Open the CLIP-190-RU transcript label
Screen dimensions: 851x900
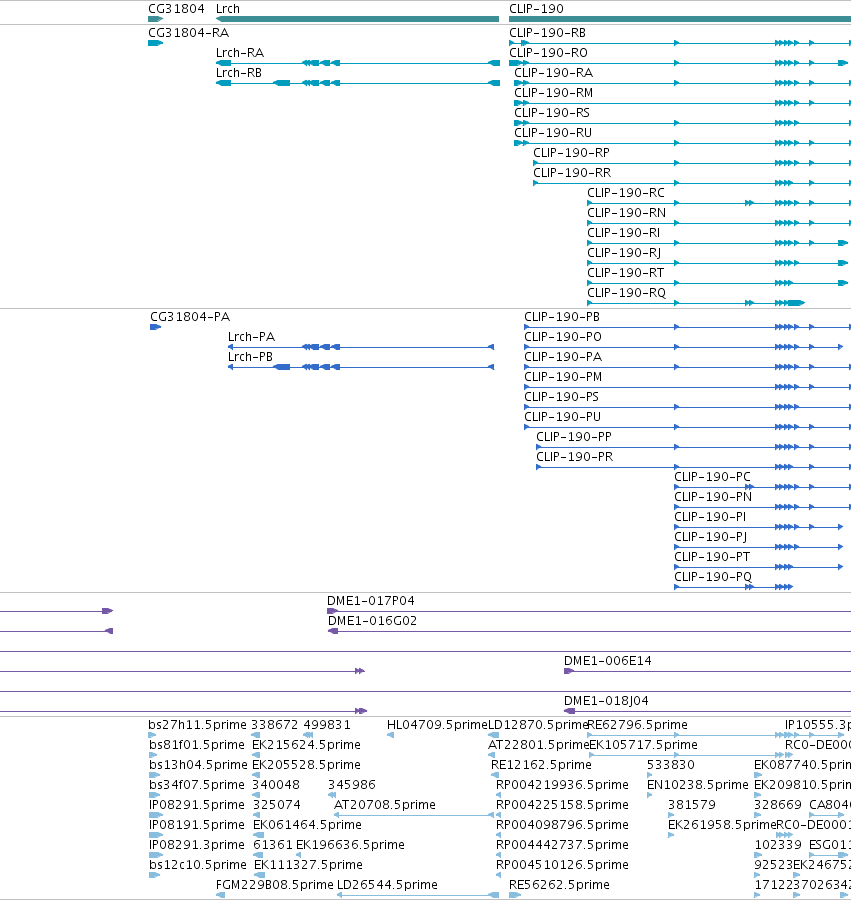click(x=553, y=133)
